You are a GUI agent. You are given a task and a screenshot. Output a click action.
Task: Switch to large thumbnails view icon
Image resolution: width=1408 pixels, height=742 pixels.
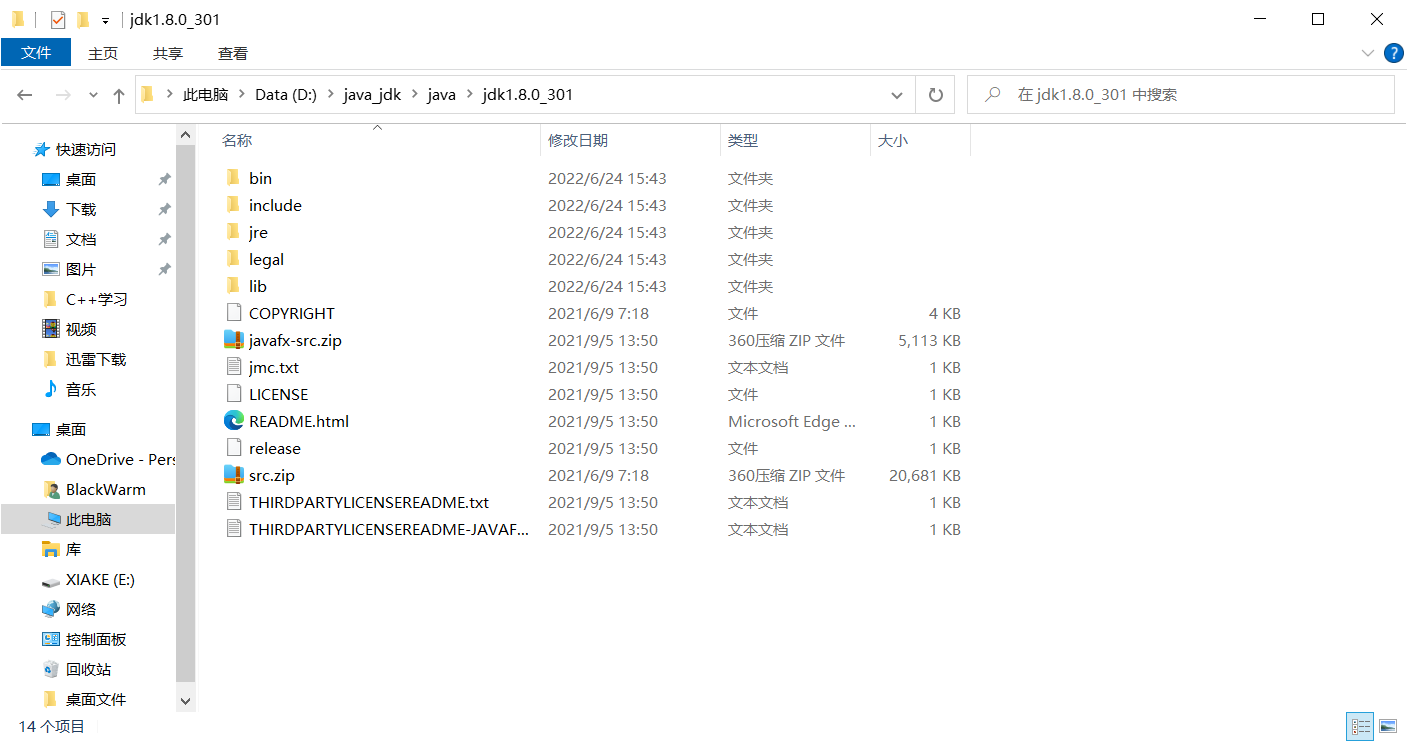tap(1388, 726)
